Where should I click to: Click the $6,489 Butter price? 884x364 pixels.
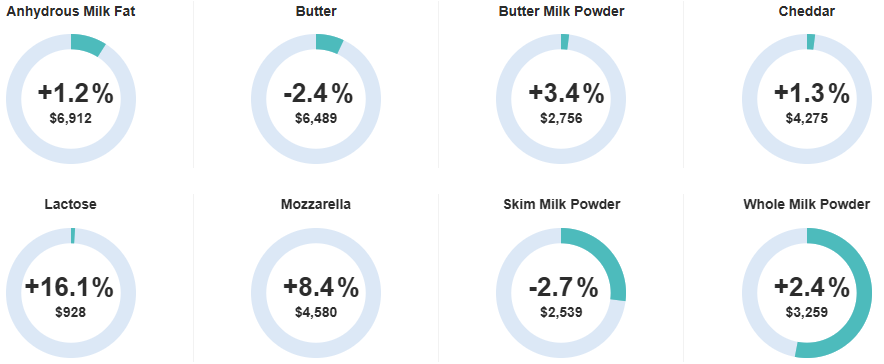point(316,118)
